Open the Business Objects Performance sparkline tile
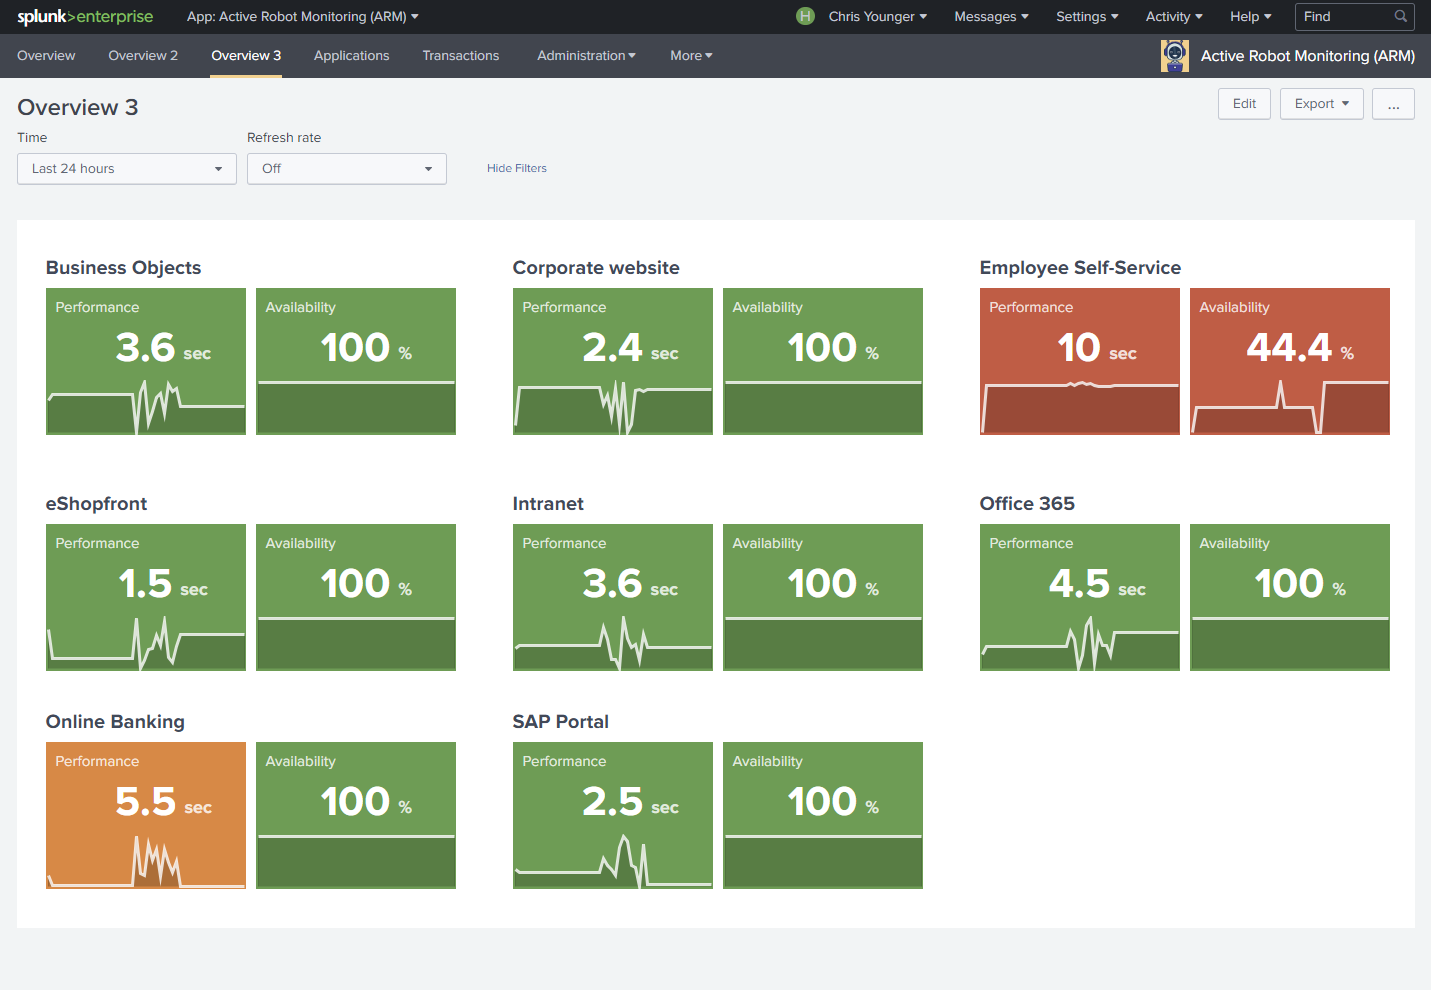1431x990 pixels. click(x=146, y=361)
